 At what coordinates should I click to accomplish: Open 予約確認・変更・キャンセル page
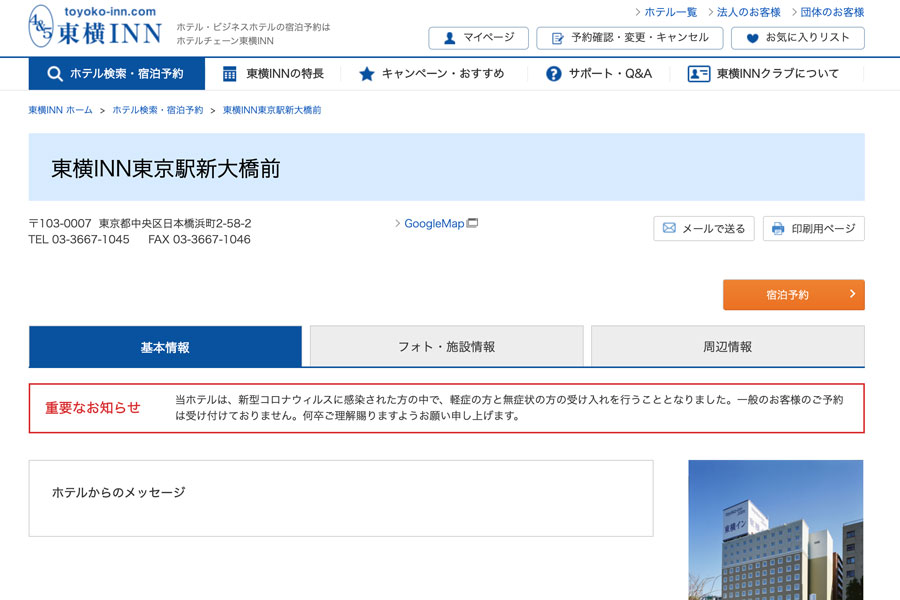[x=630, y=38]
